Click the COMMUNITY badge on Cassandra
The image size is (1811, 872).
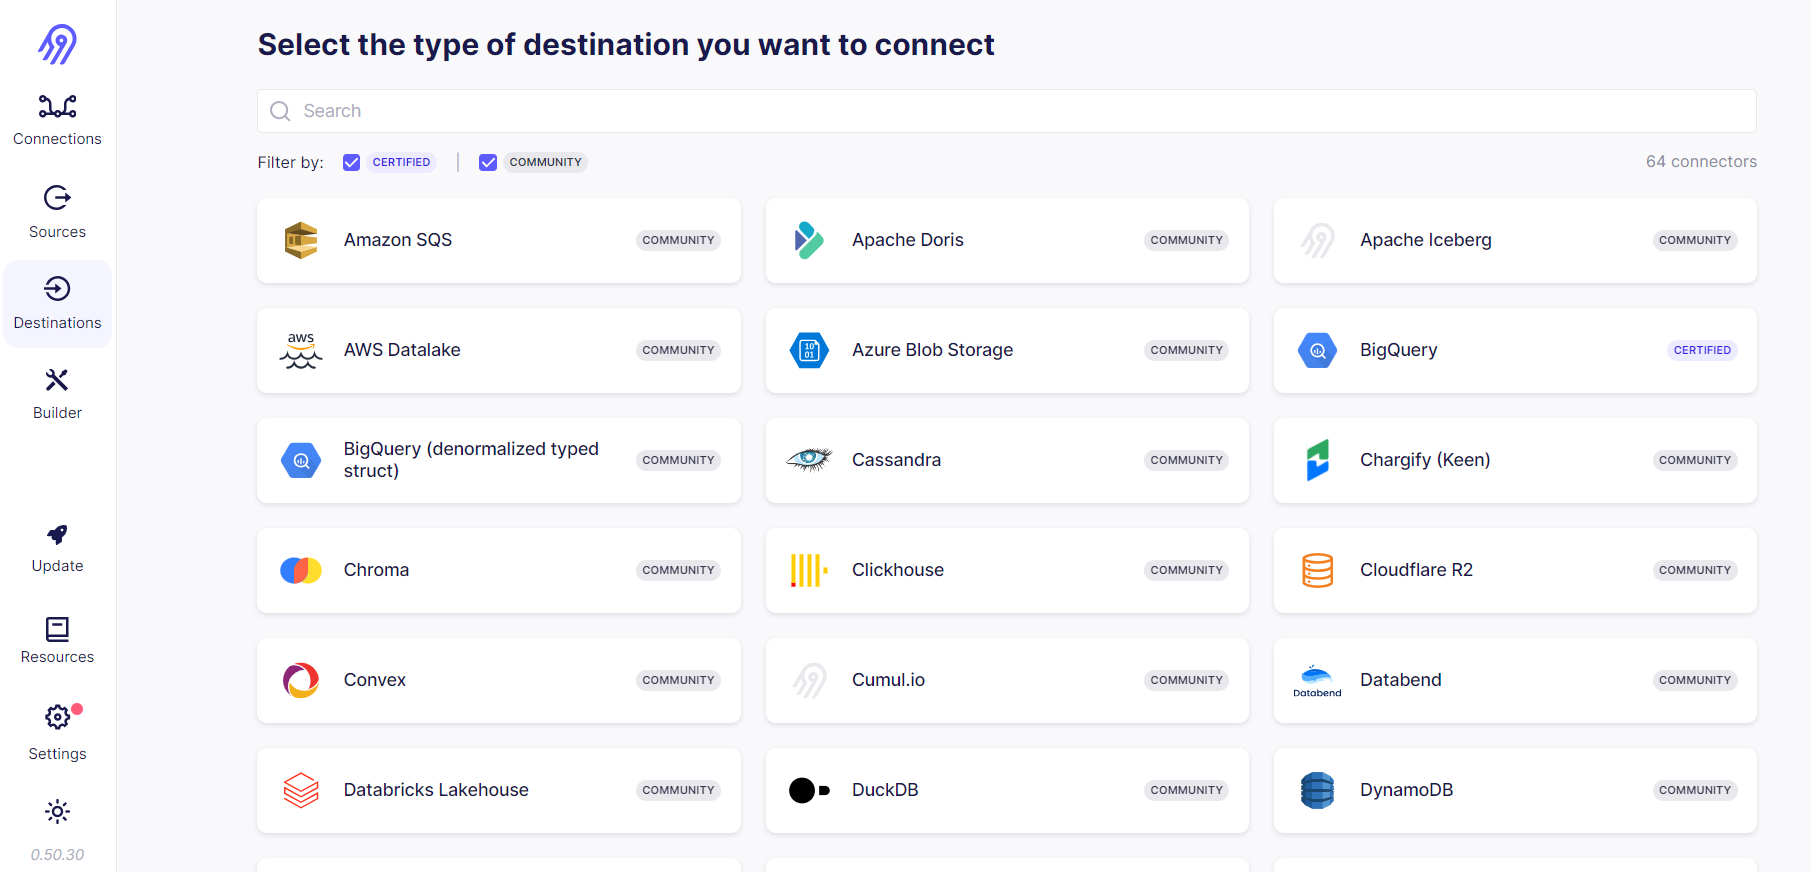point(1186,460)
